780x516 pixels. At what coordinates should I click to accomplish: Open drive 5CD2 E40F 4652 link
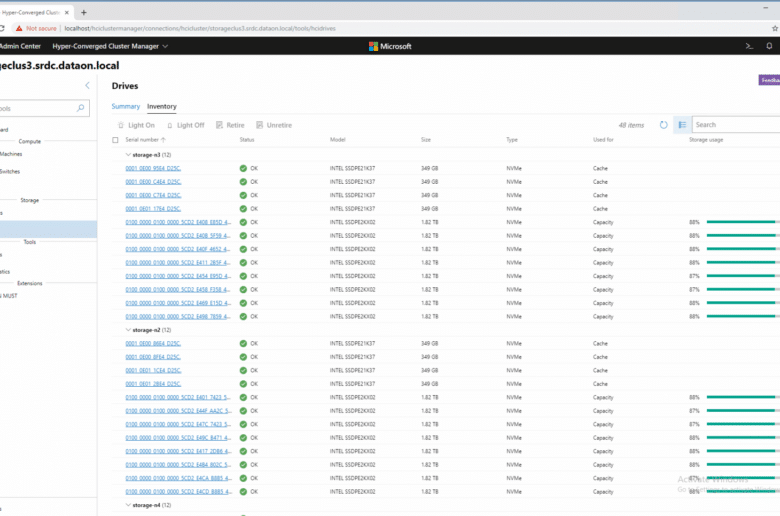click(178, 249)
